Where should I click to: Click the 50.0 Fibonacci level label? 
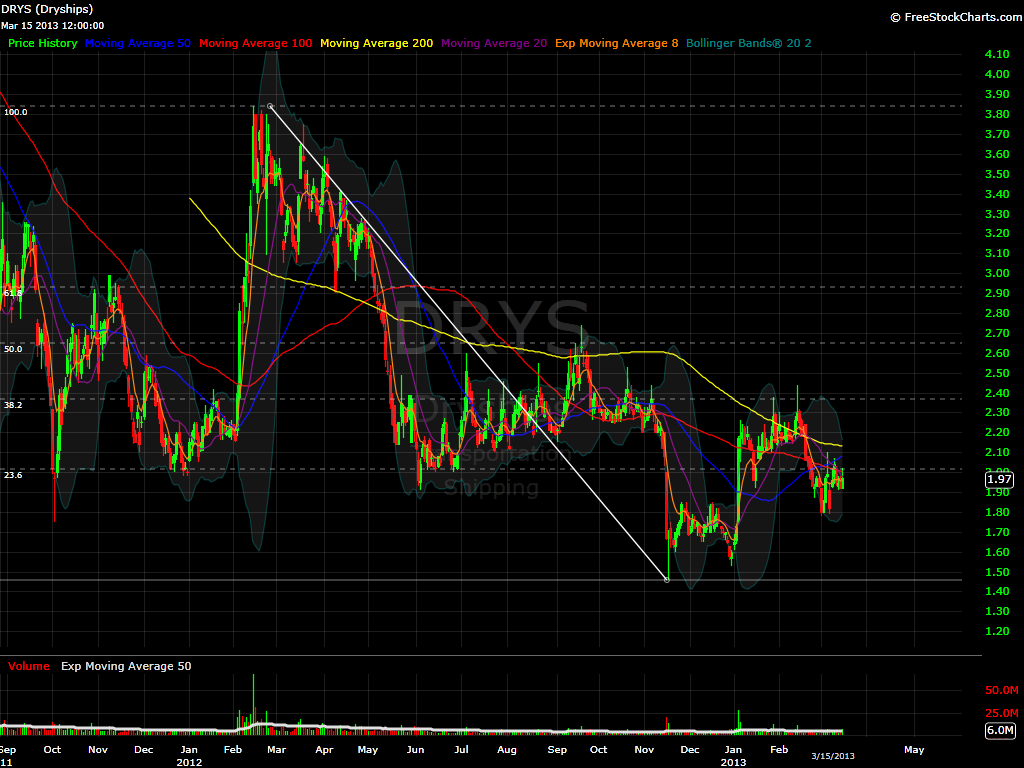[x=13, y=350]
